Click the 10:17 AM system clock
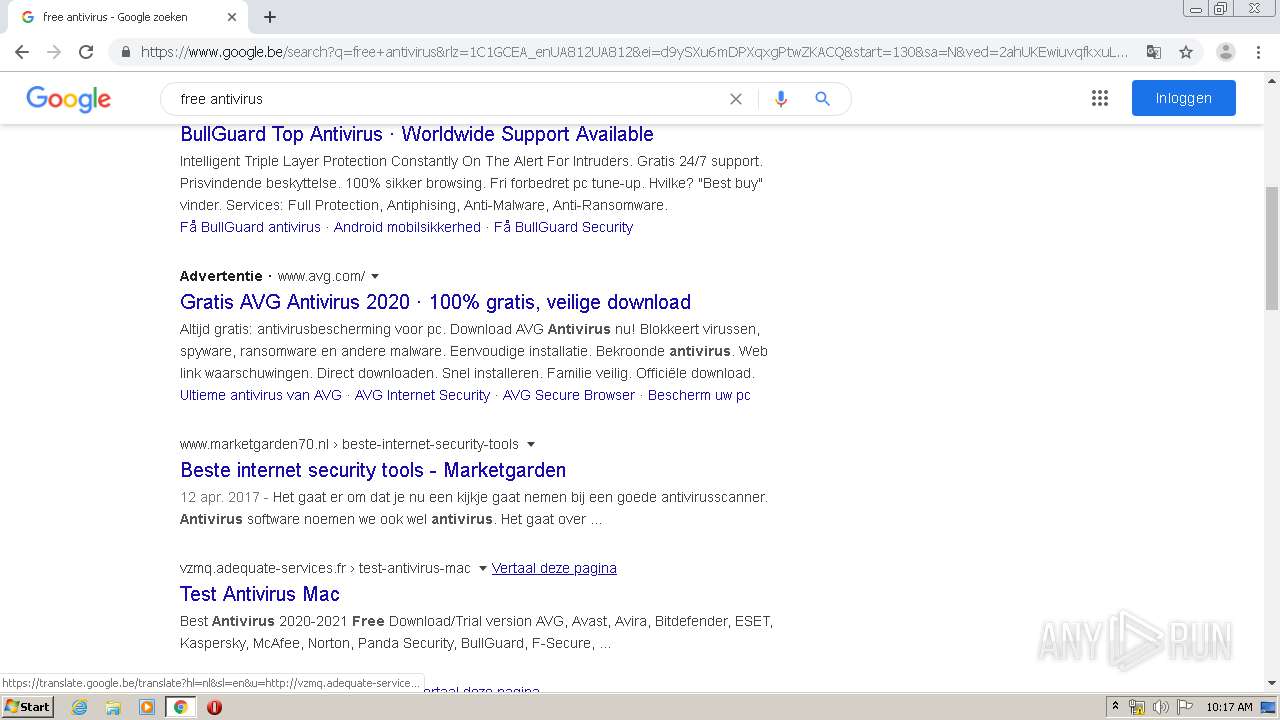 (1229, 707)
